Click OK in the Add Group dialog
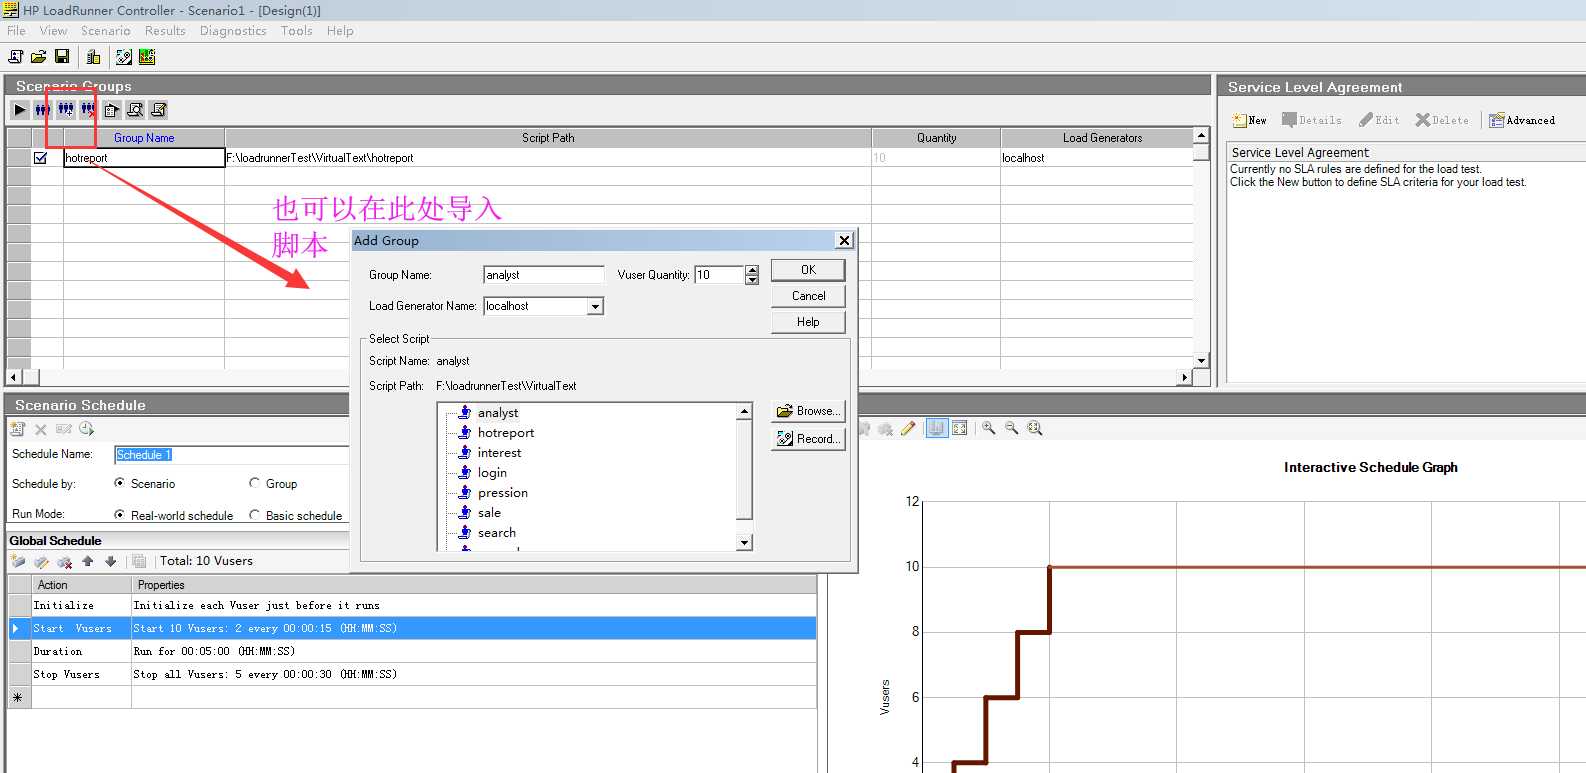Image resolution: width=1586 pixels, height=773 pixels. [808, 270]
